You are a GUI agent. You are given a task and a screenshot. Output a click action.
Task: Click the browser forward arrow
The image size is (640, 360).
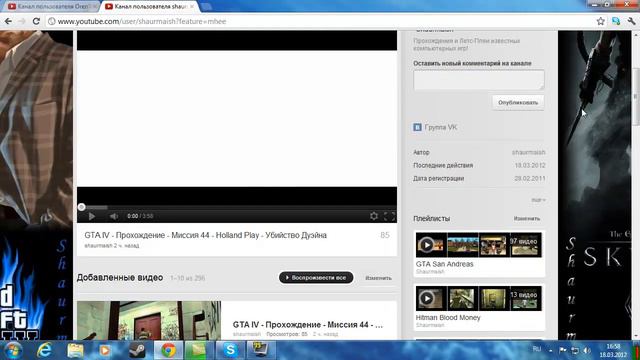[x=22, y=21]
